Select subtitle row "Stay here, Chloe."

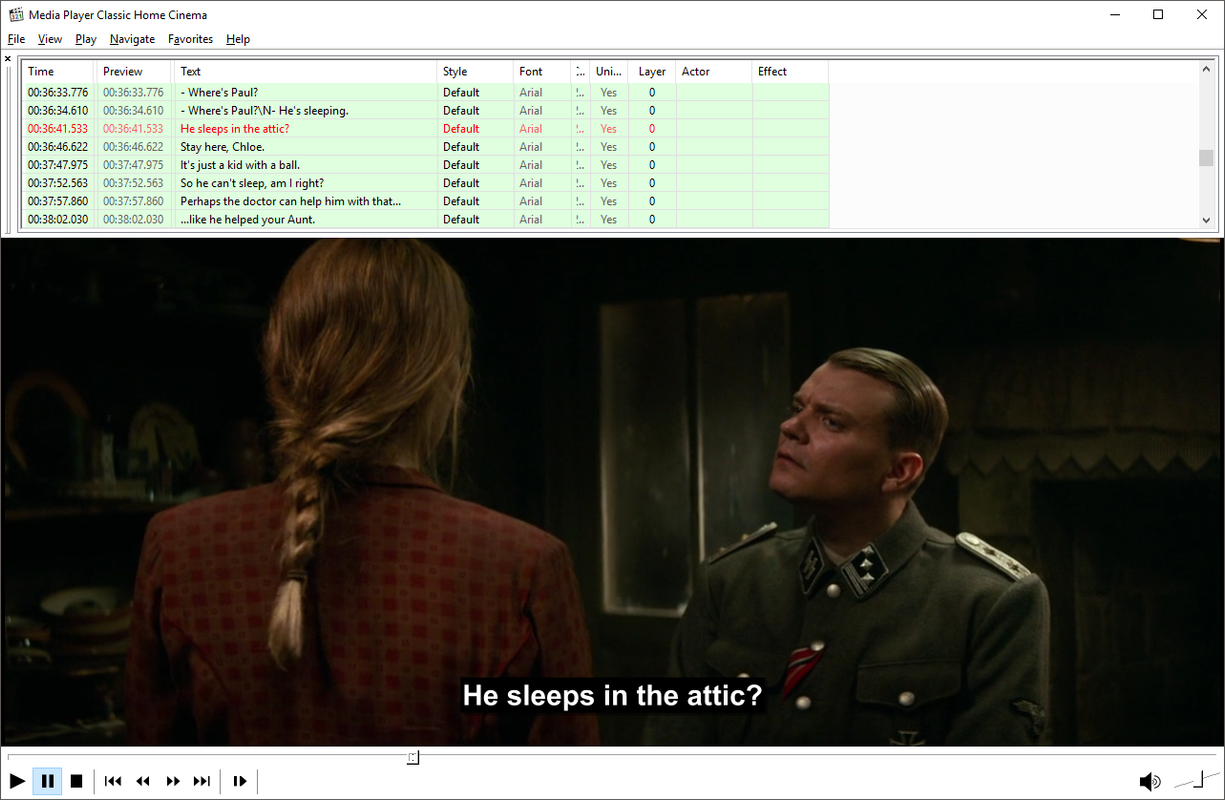425,146
